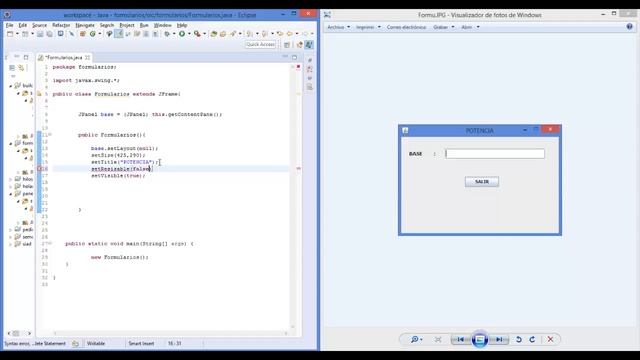Screen dimensions: 640x360
Task: Toggle code folding at line 11 constructor
Action: point(50,134)
